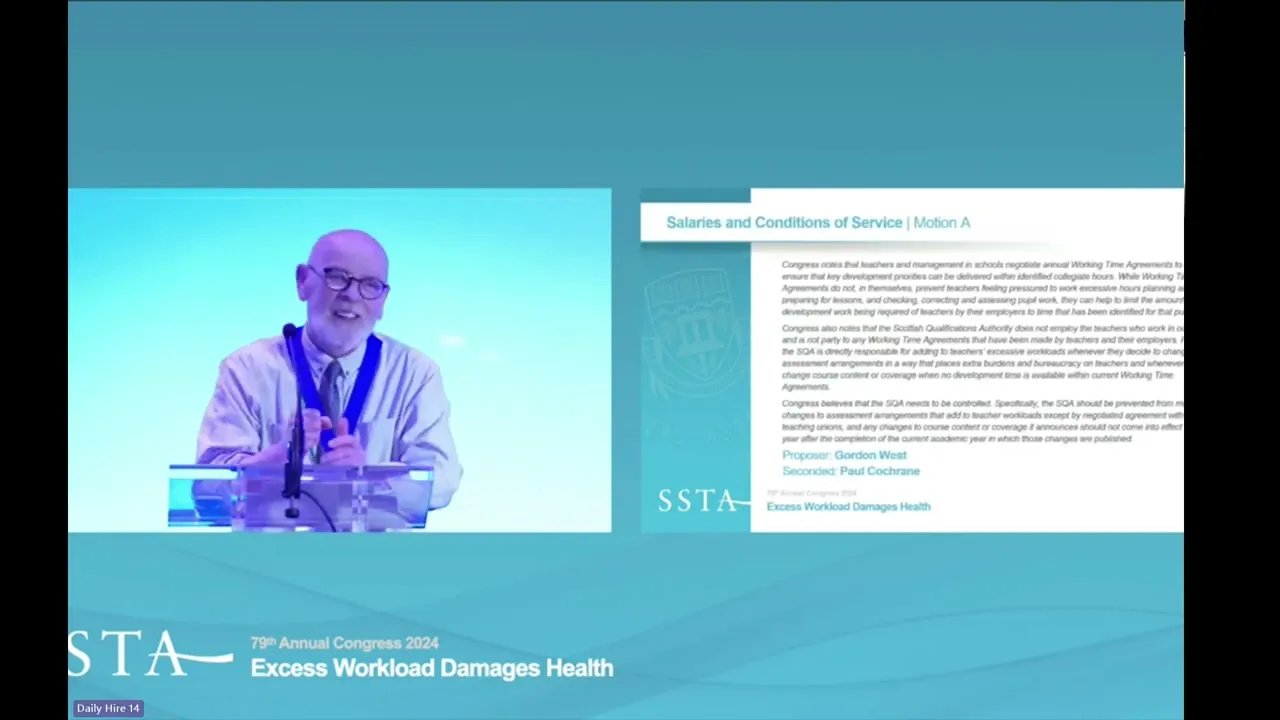Viewport: 1280px width, 720px height.
Task: Click the 'Motion A' text in slide title
Action: coord(941,223)
